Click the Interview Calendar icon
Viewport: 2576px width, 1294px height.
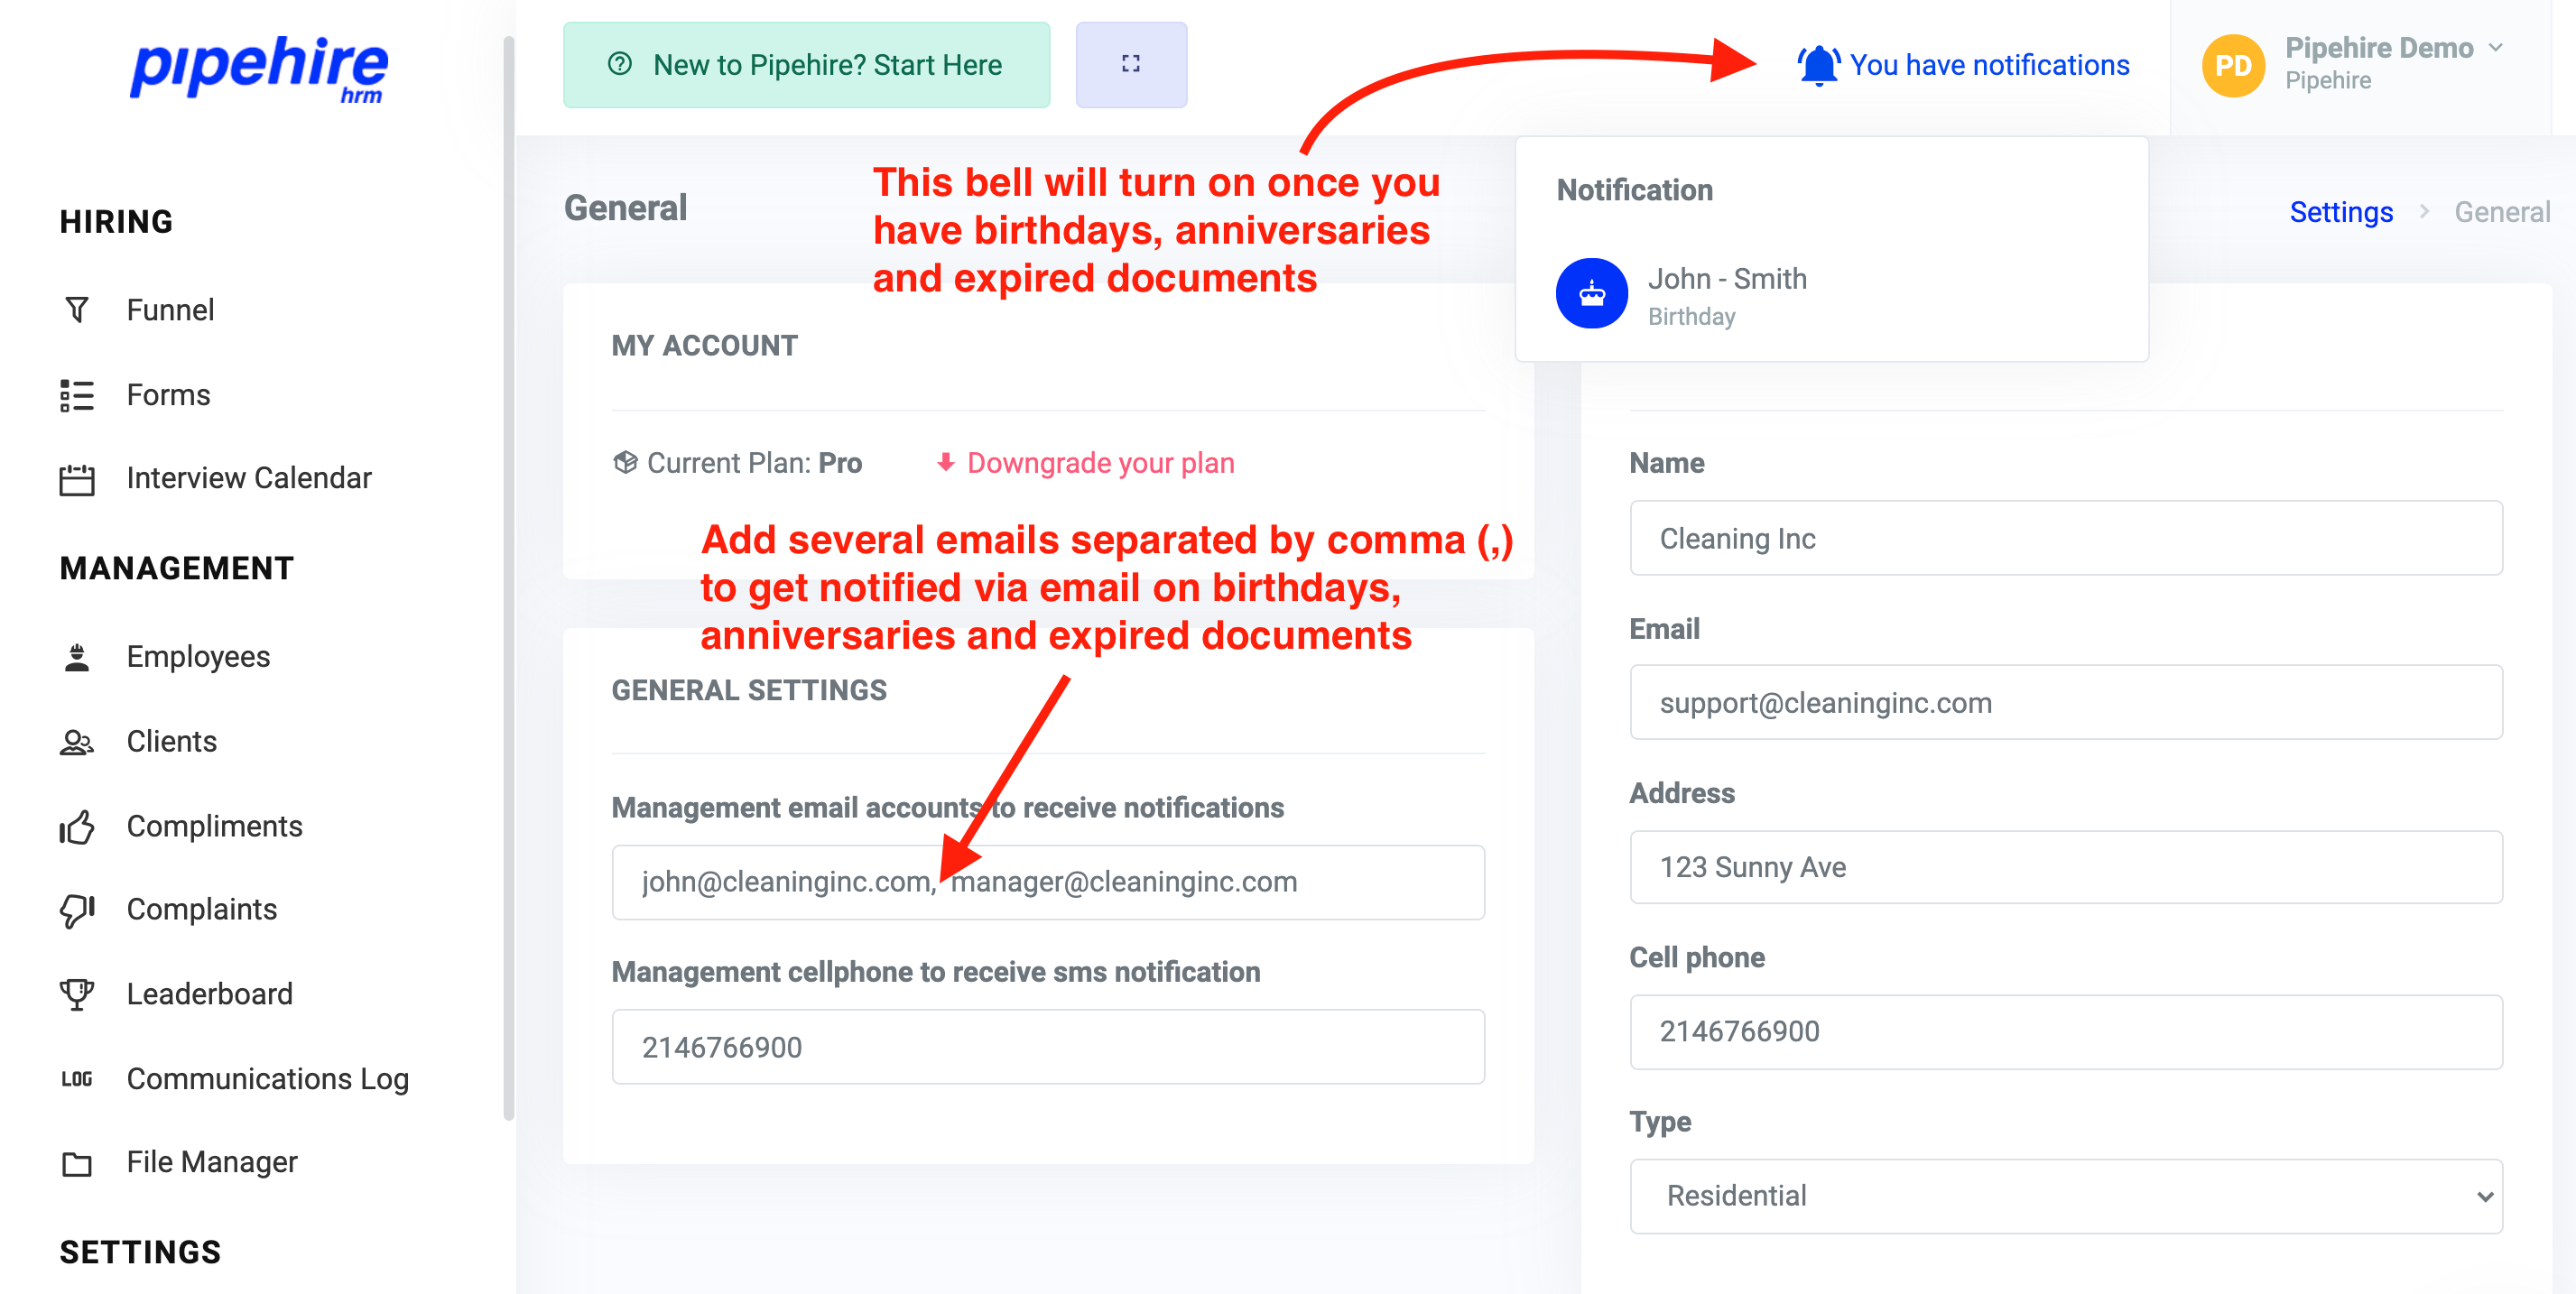pos(77,478)
